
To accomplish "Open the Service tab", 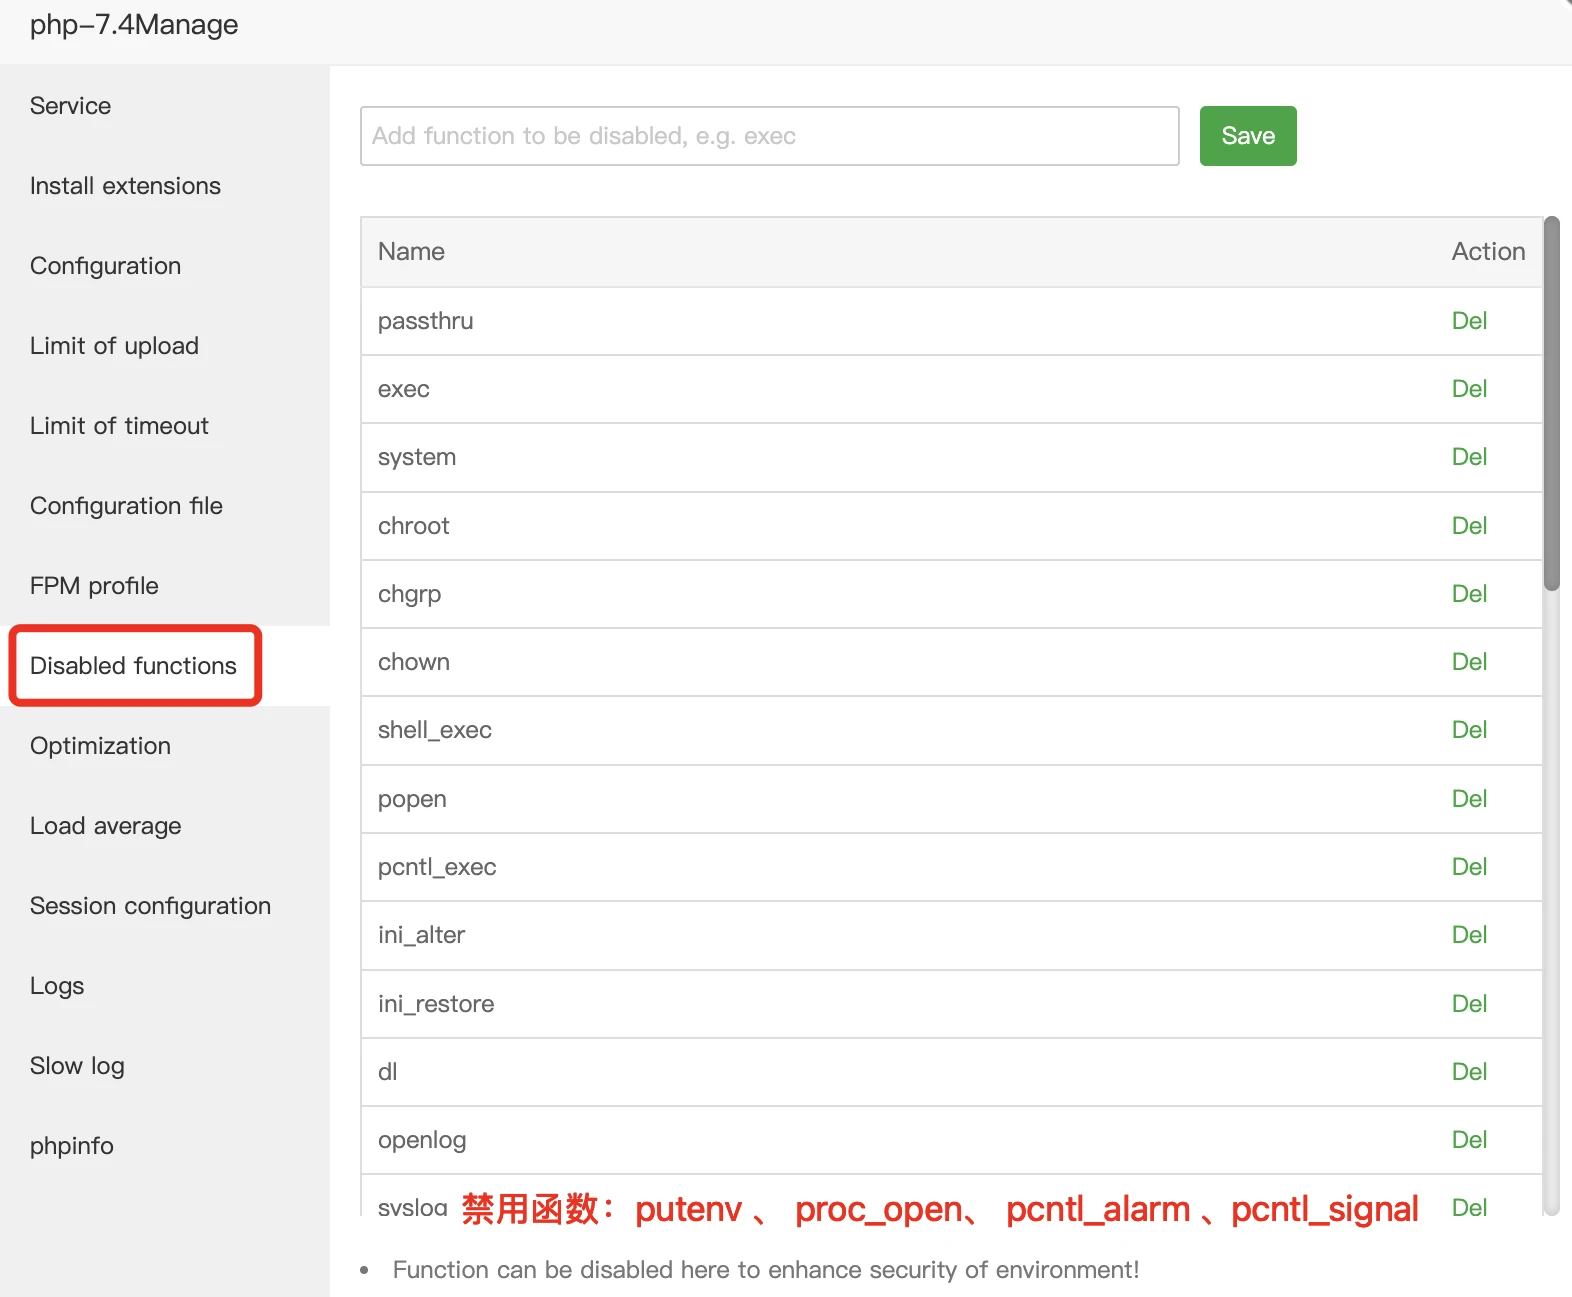I will (70, 106).
